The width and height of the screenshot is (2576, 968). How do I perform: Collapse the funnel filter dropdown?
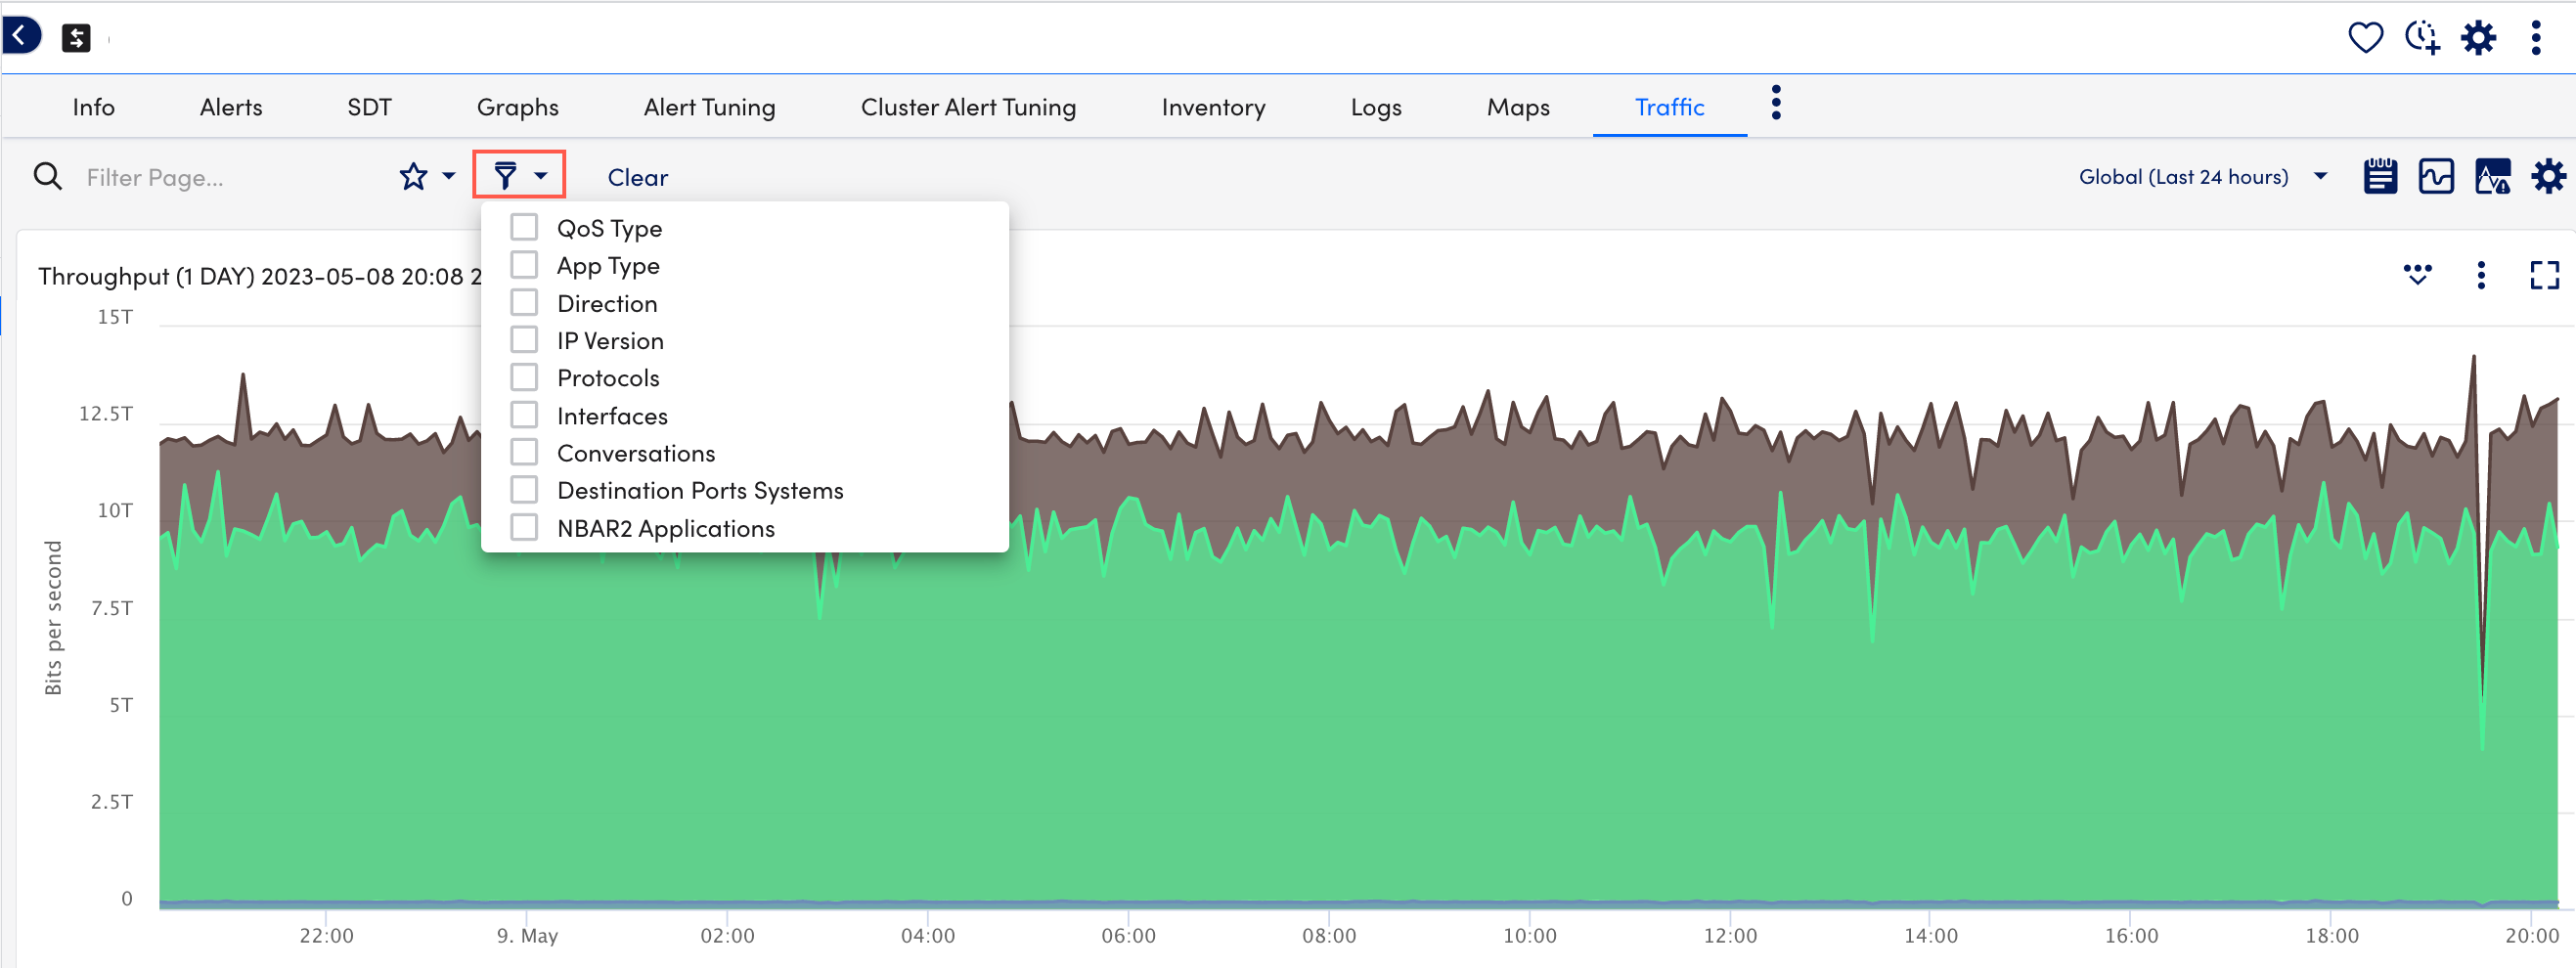point(519,176)
